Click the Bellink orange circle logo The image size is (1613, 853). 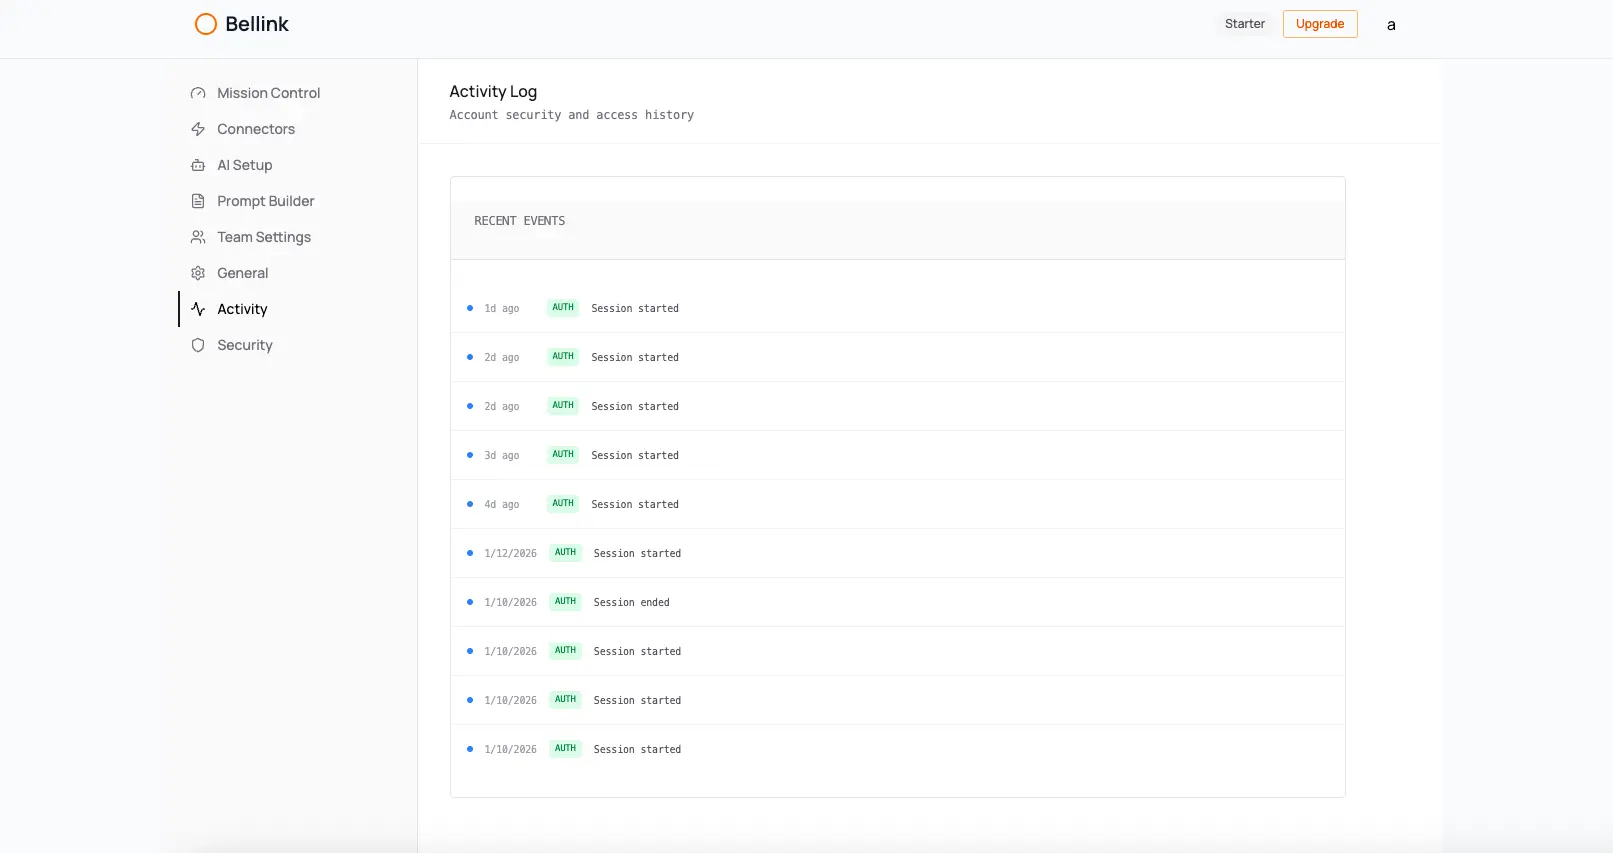[206, 24]
